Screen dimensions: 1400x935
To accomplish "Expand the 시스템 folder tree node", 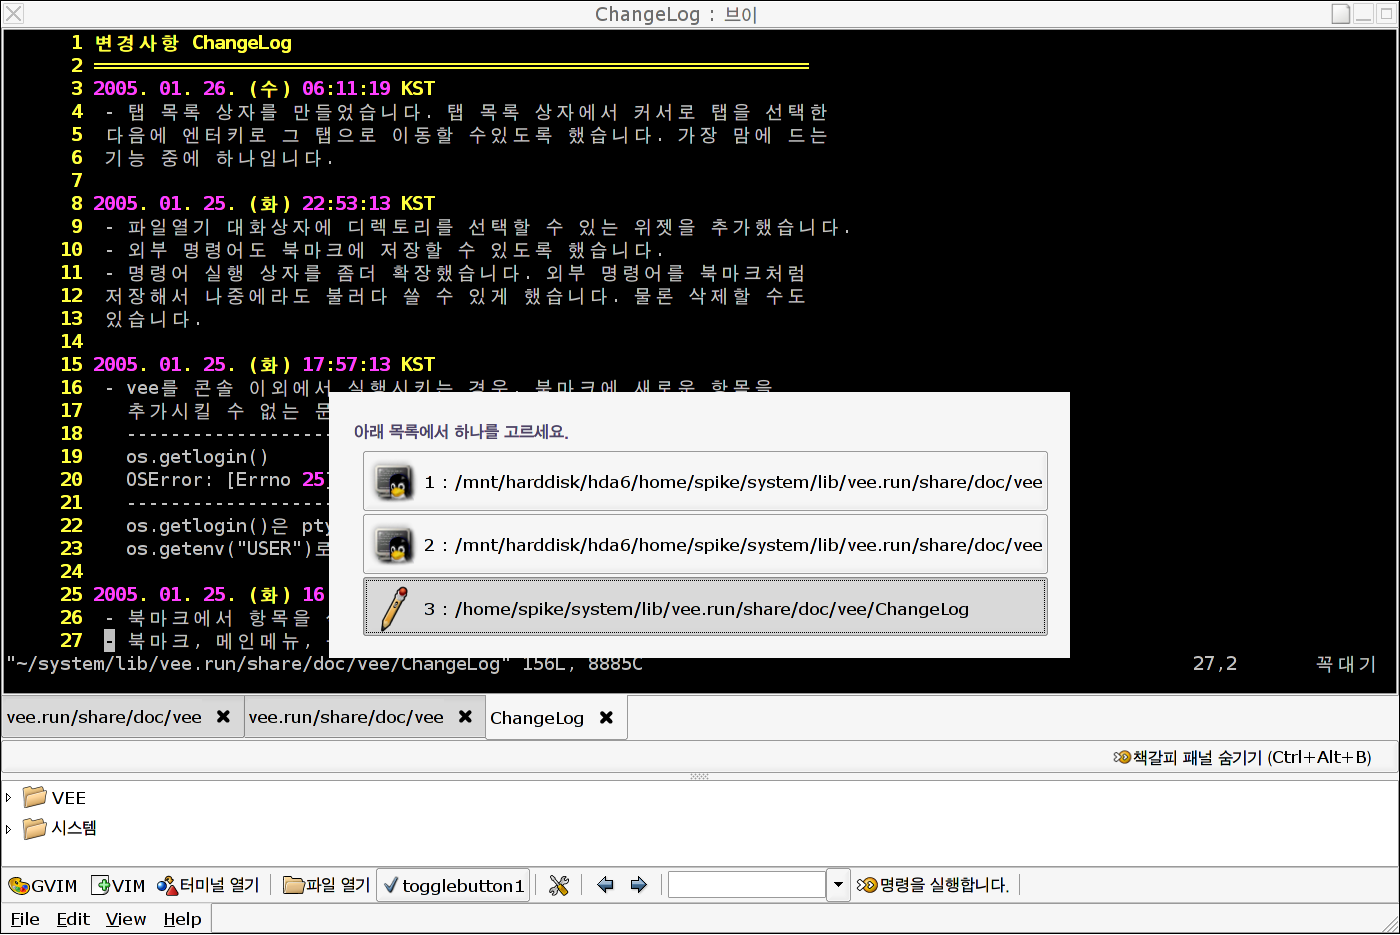I will click(x=9, y=829).
